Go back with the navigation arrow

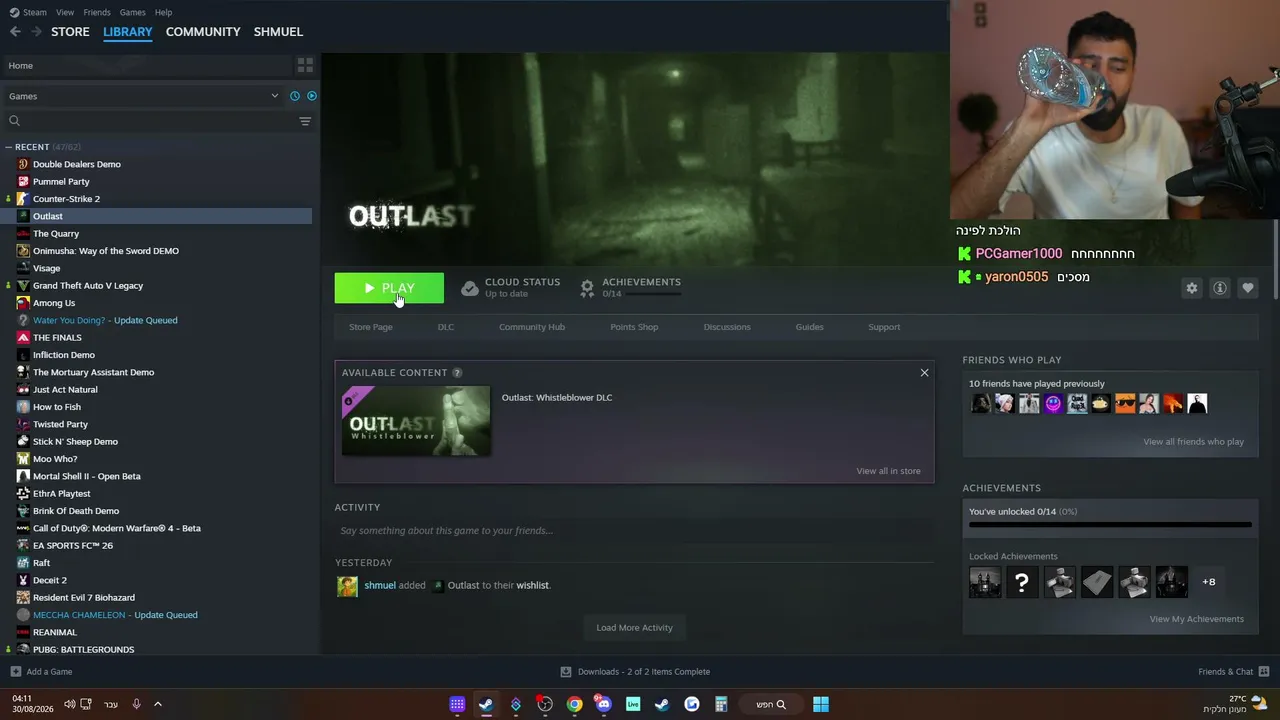(15, 32)
